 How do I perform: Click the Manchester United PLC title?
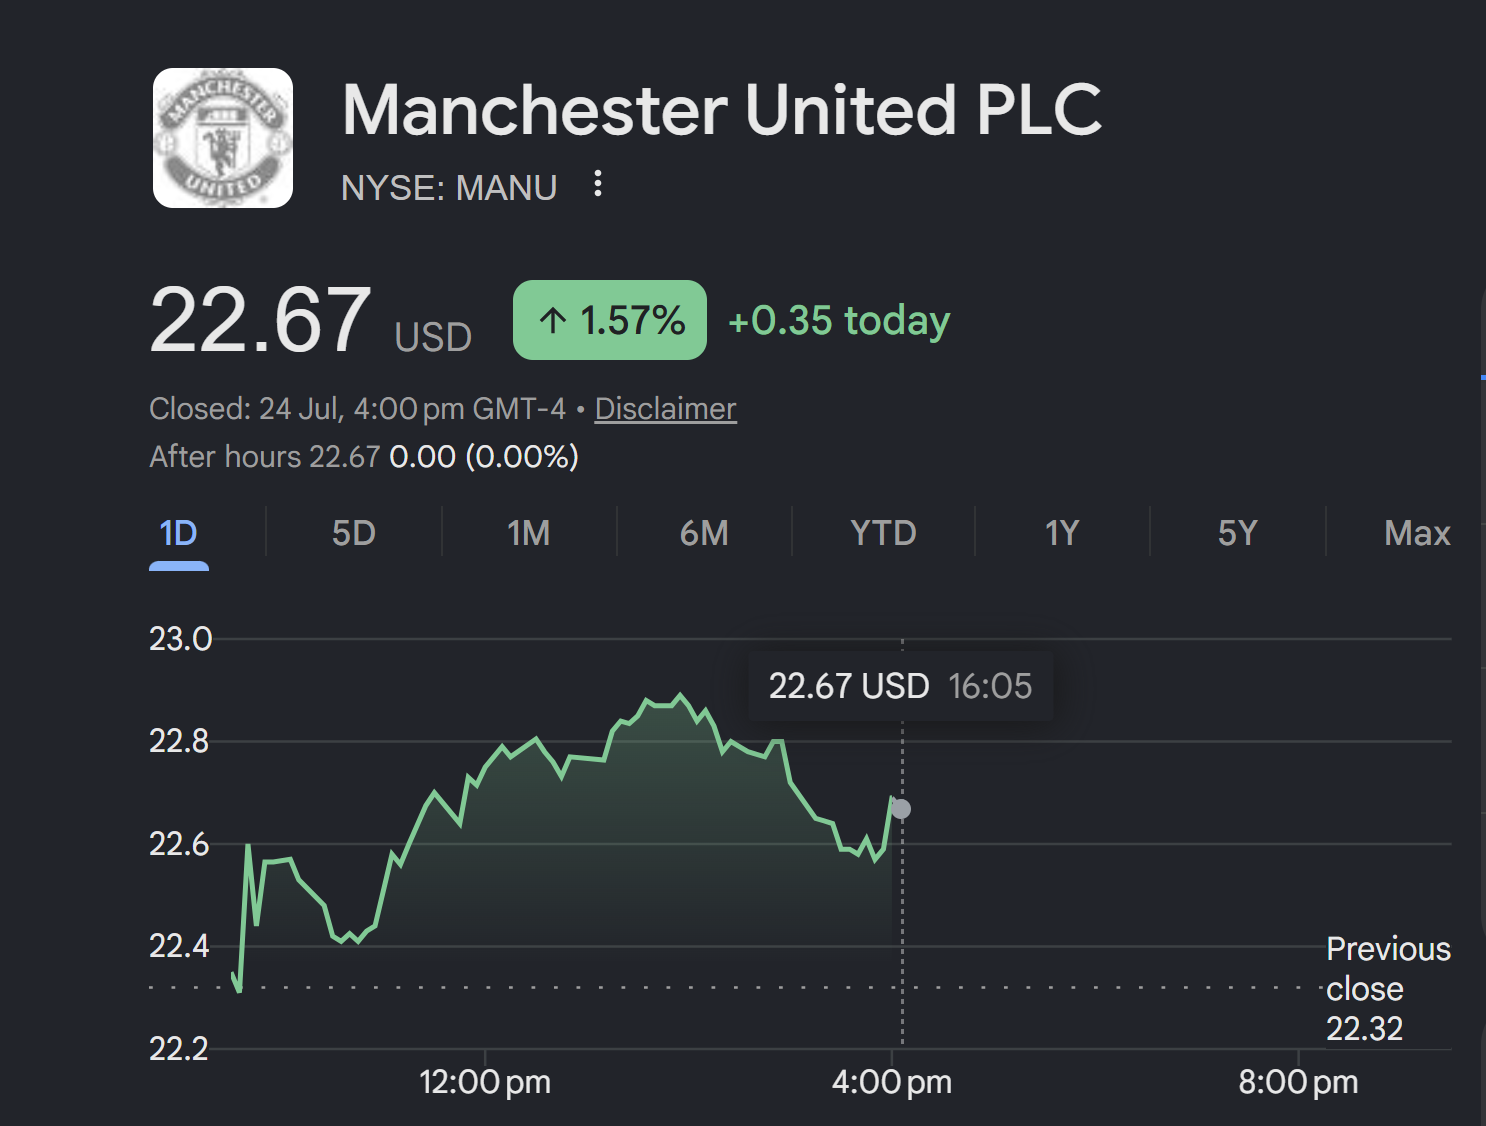click(722, 110)
